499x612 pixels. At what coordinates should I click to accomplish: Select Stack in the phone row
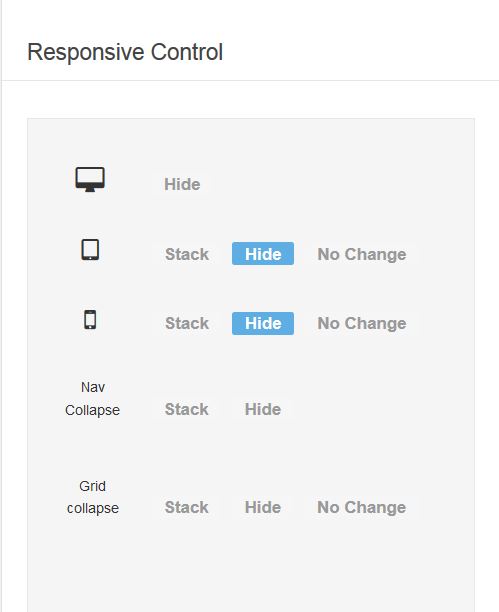(187, 323)
